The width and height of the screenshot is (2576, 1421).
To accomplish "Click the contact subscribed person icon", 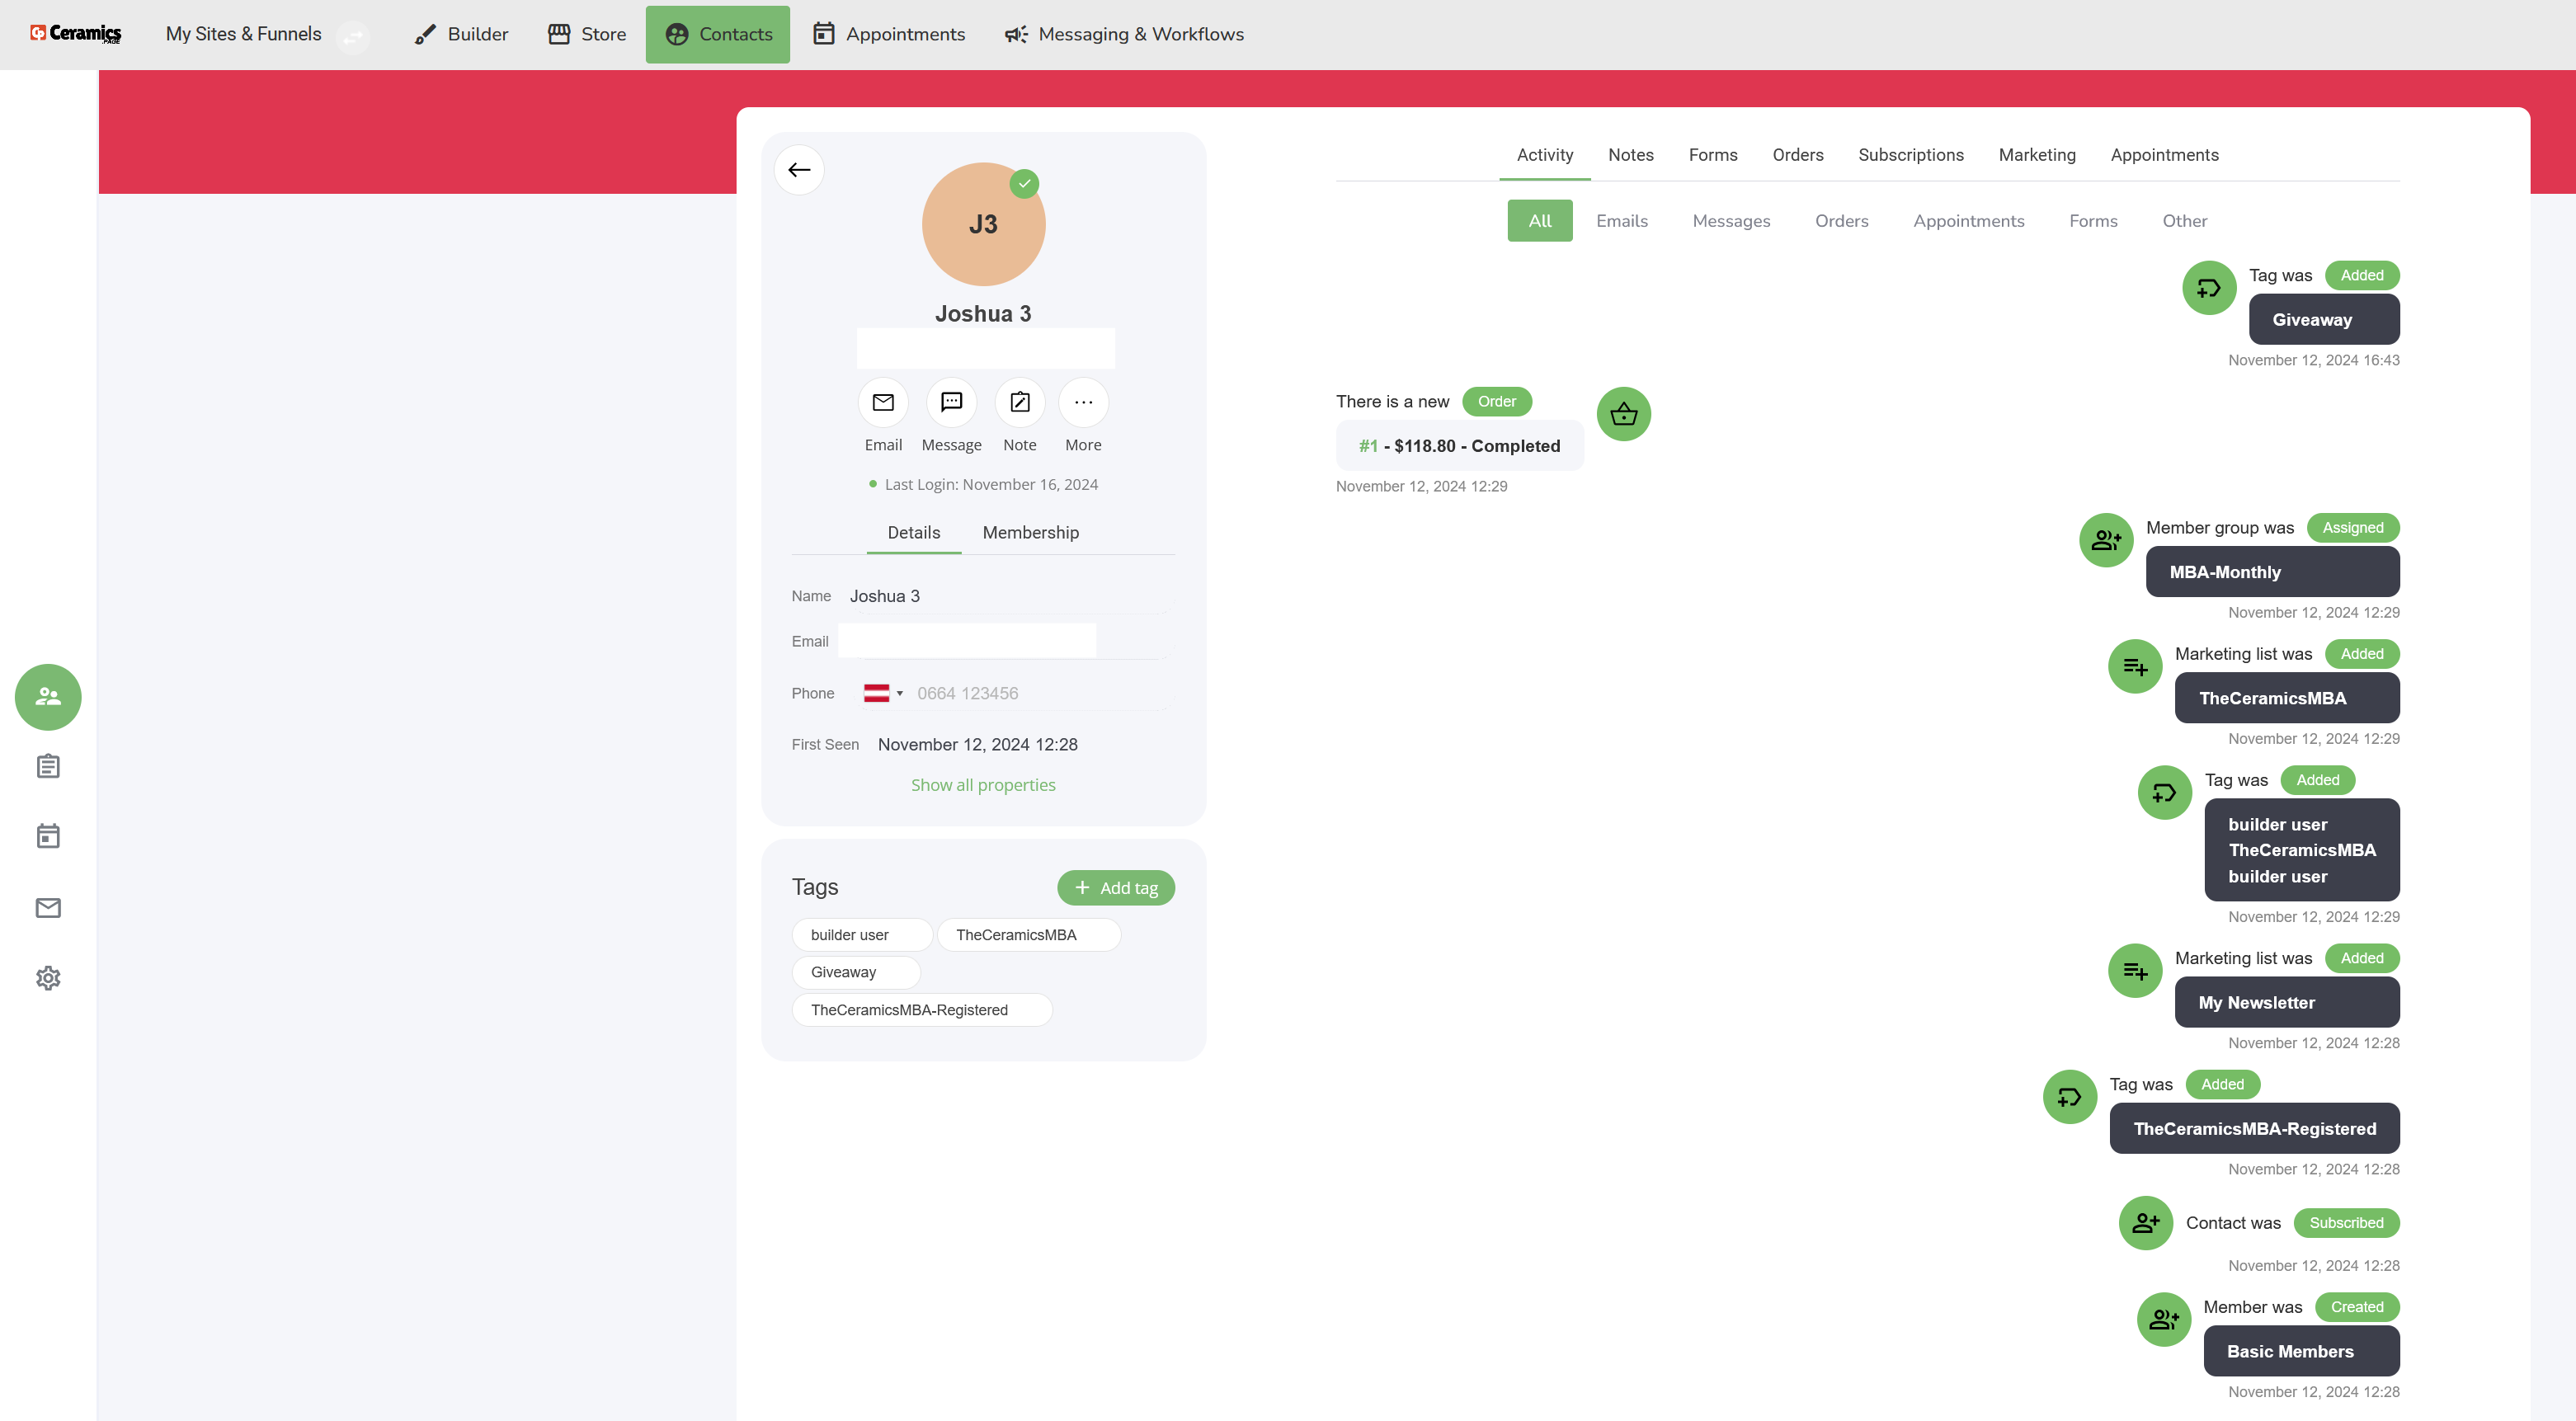I will point(2146,1223).
